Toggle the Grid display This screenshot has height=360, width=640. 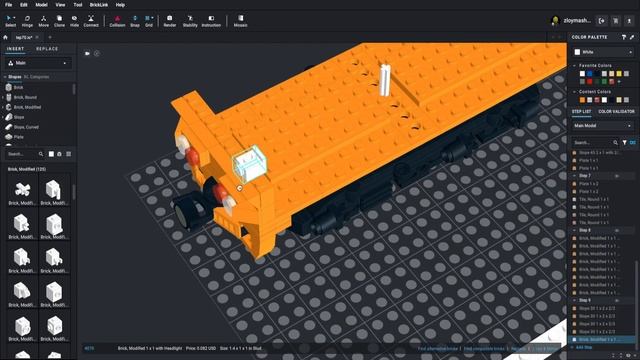149,21
